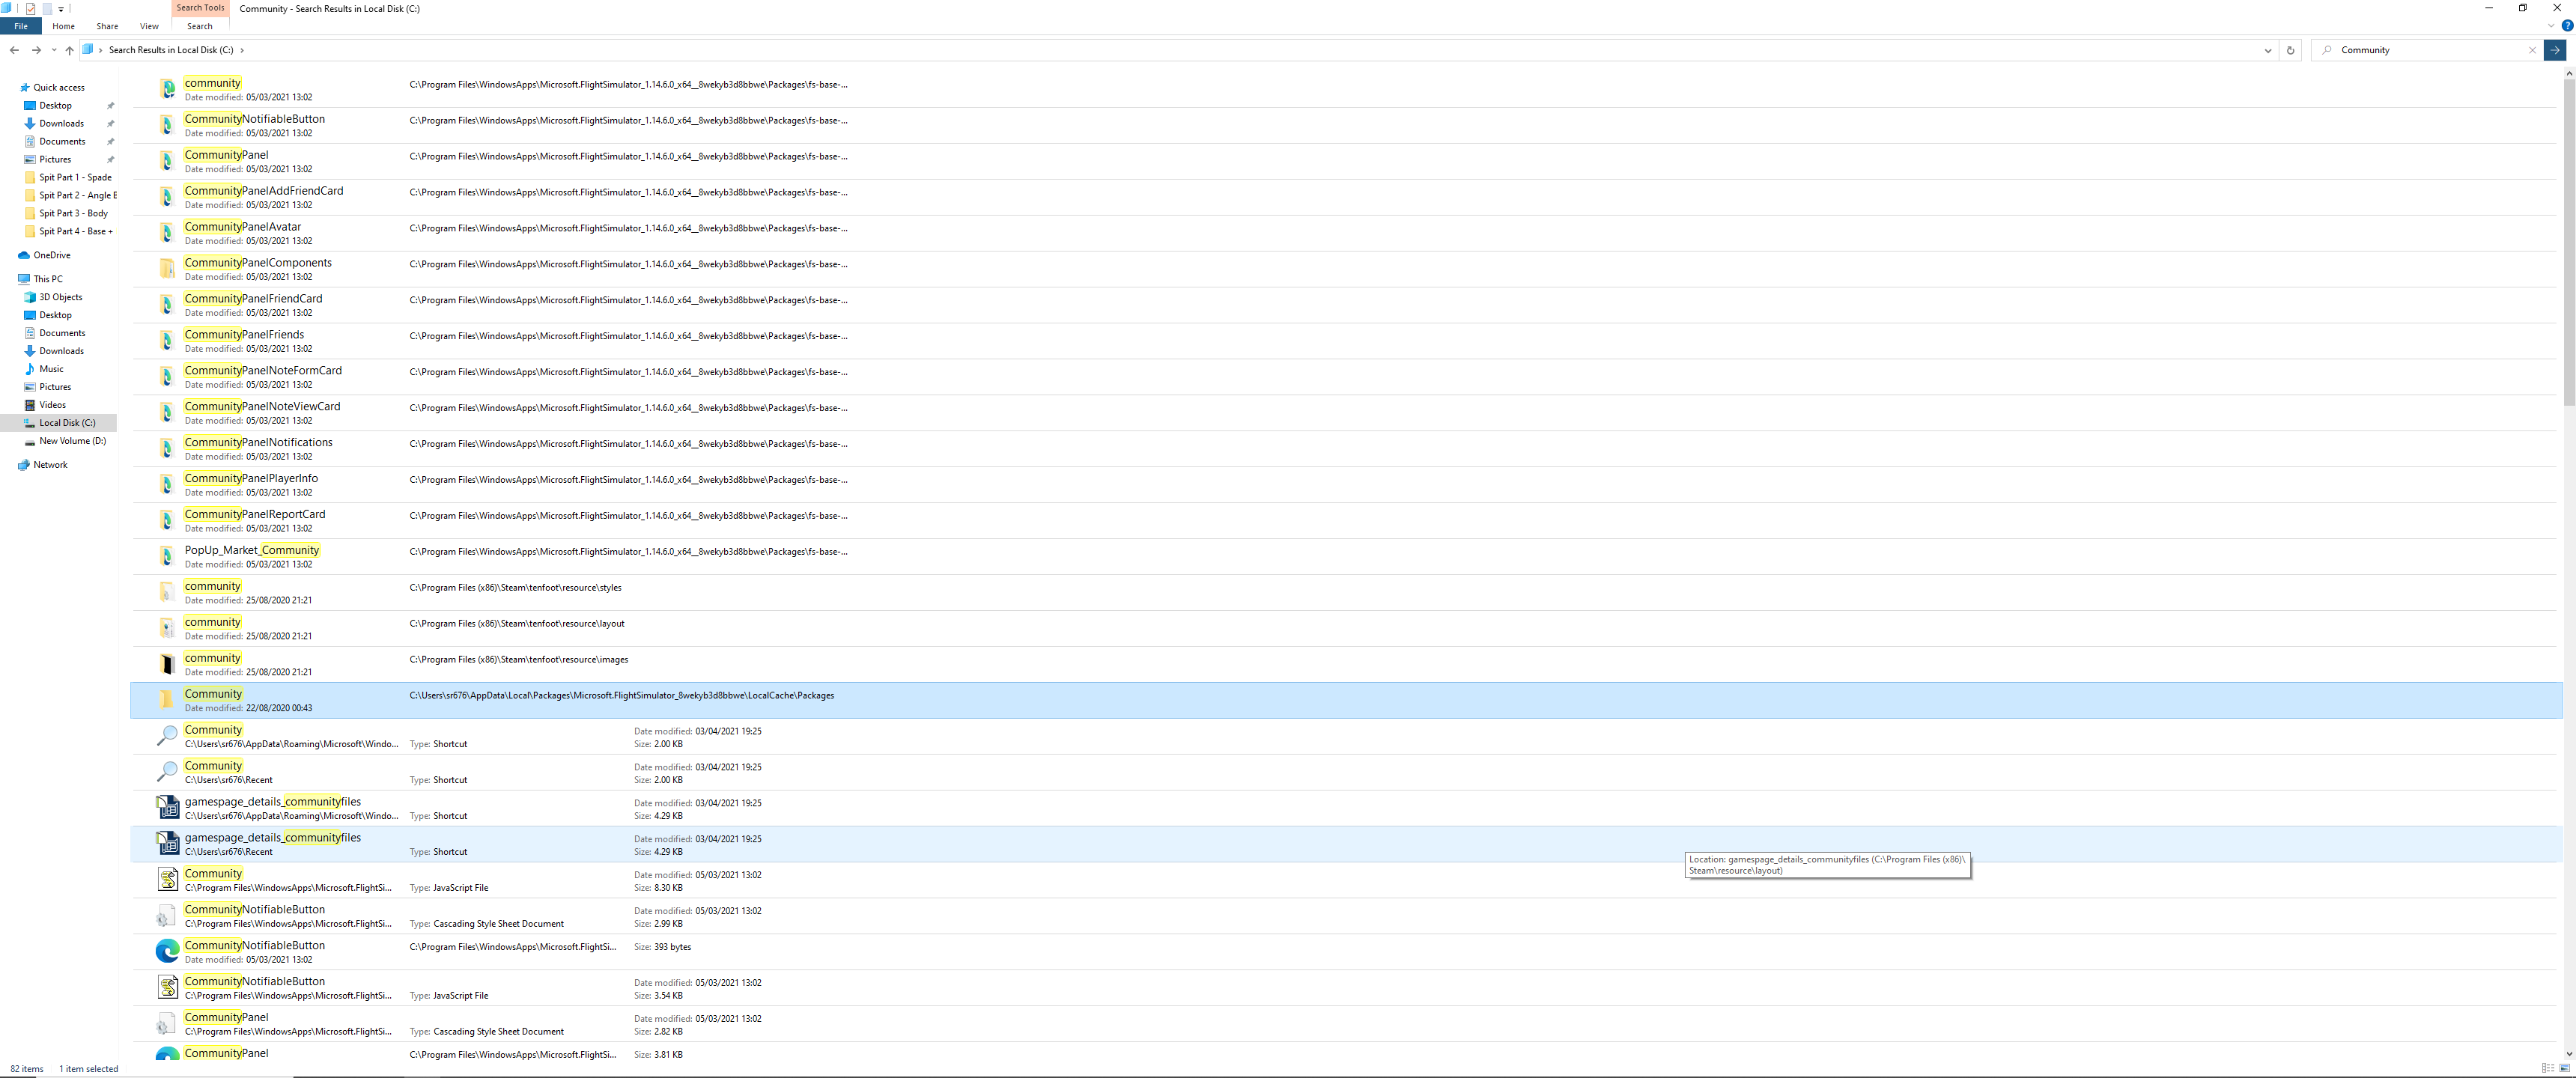Click the New Folder quick access toolbar icon

tap(46, 8)
